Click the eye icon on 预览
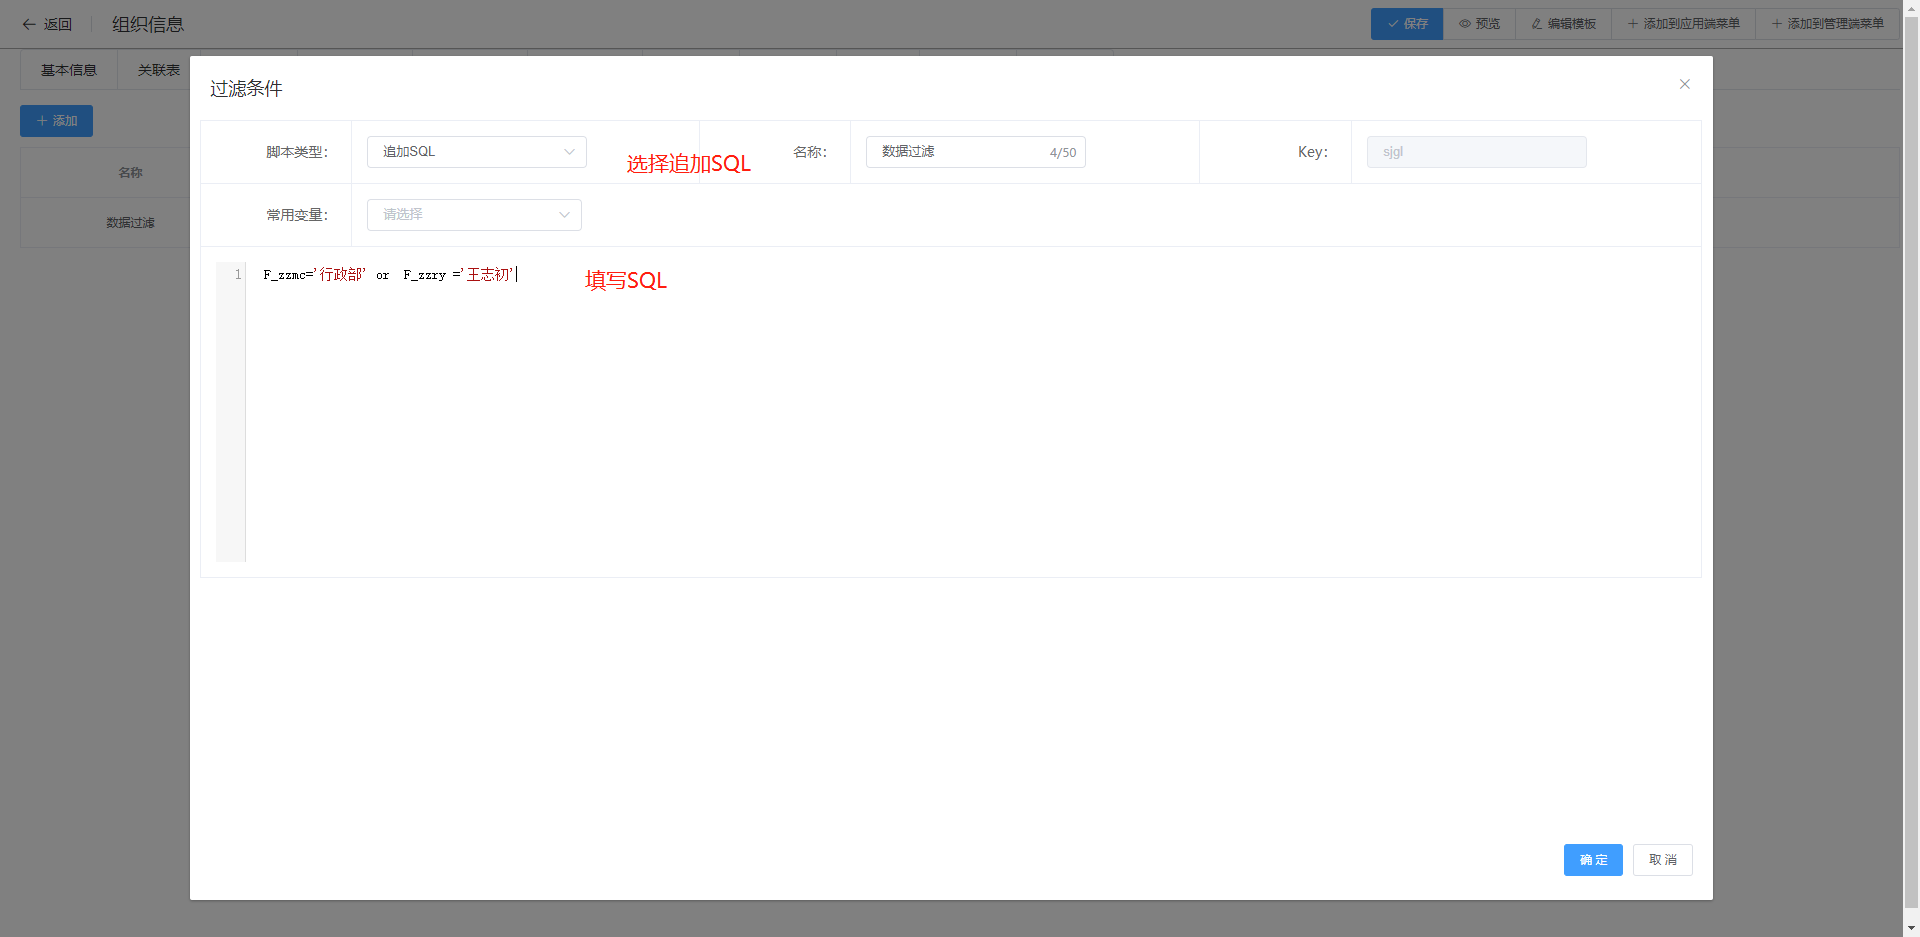Viewport: 1920px width, 937px height. click(1464, 24)
